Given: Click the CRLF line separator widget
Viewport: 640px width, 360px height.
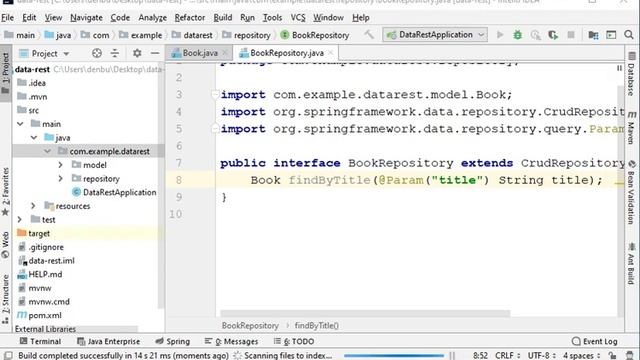Looking at the screenshot, I should coord(507,356).
